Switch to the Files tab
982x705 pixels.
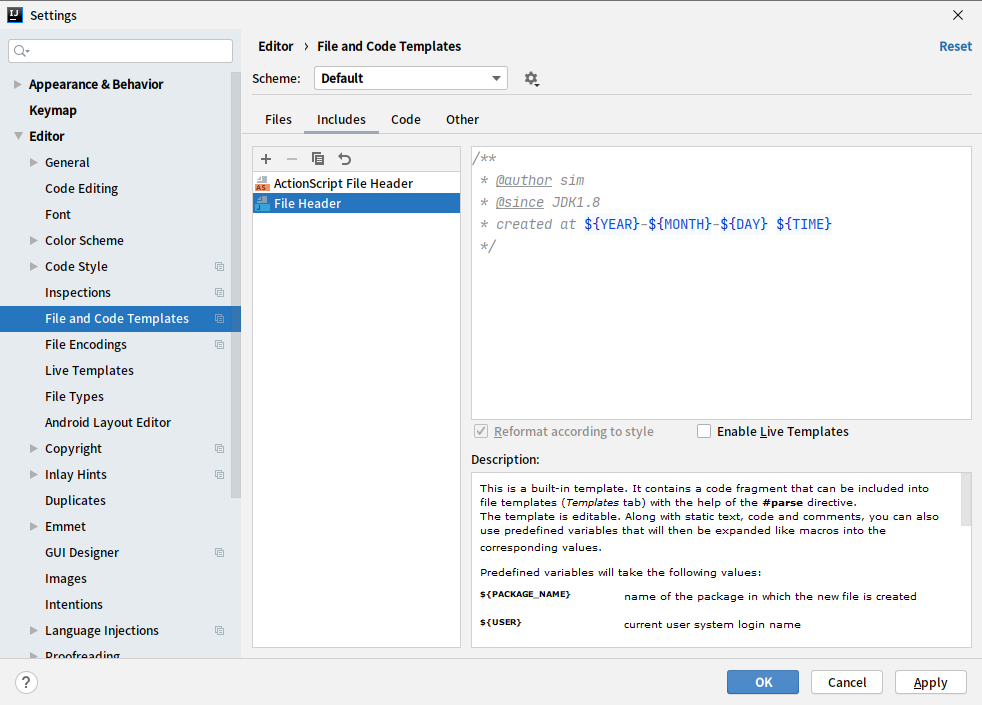pyautogui.click(x=278, y=120)
